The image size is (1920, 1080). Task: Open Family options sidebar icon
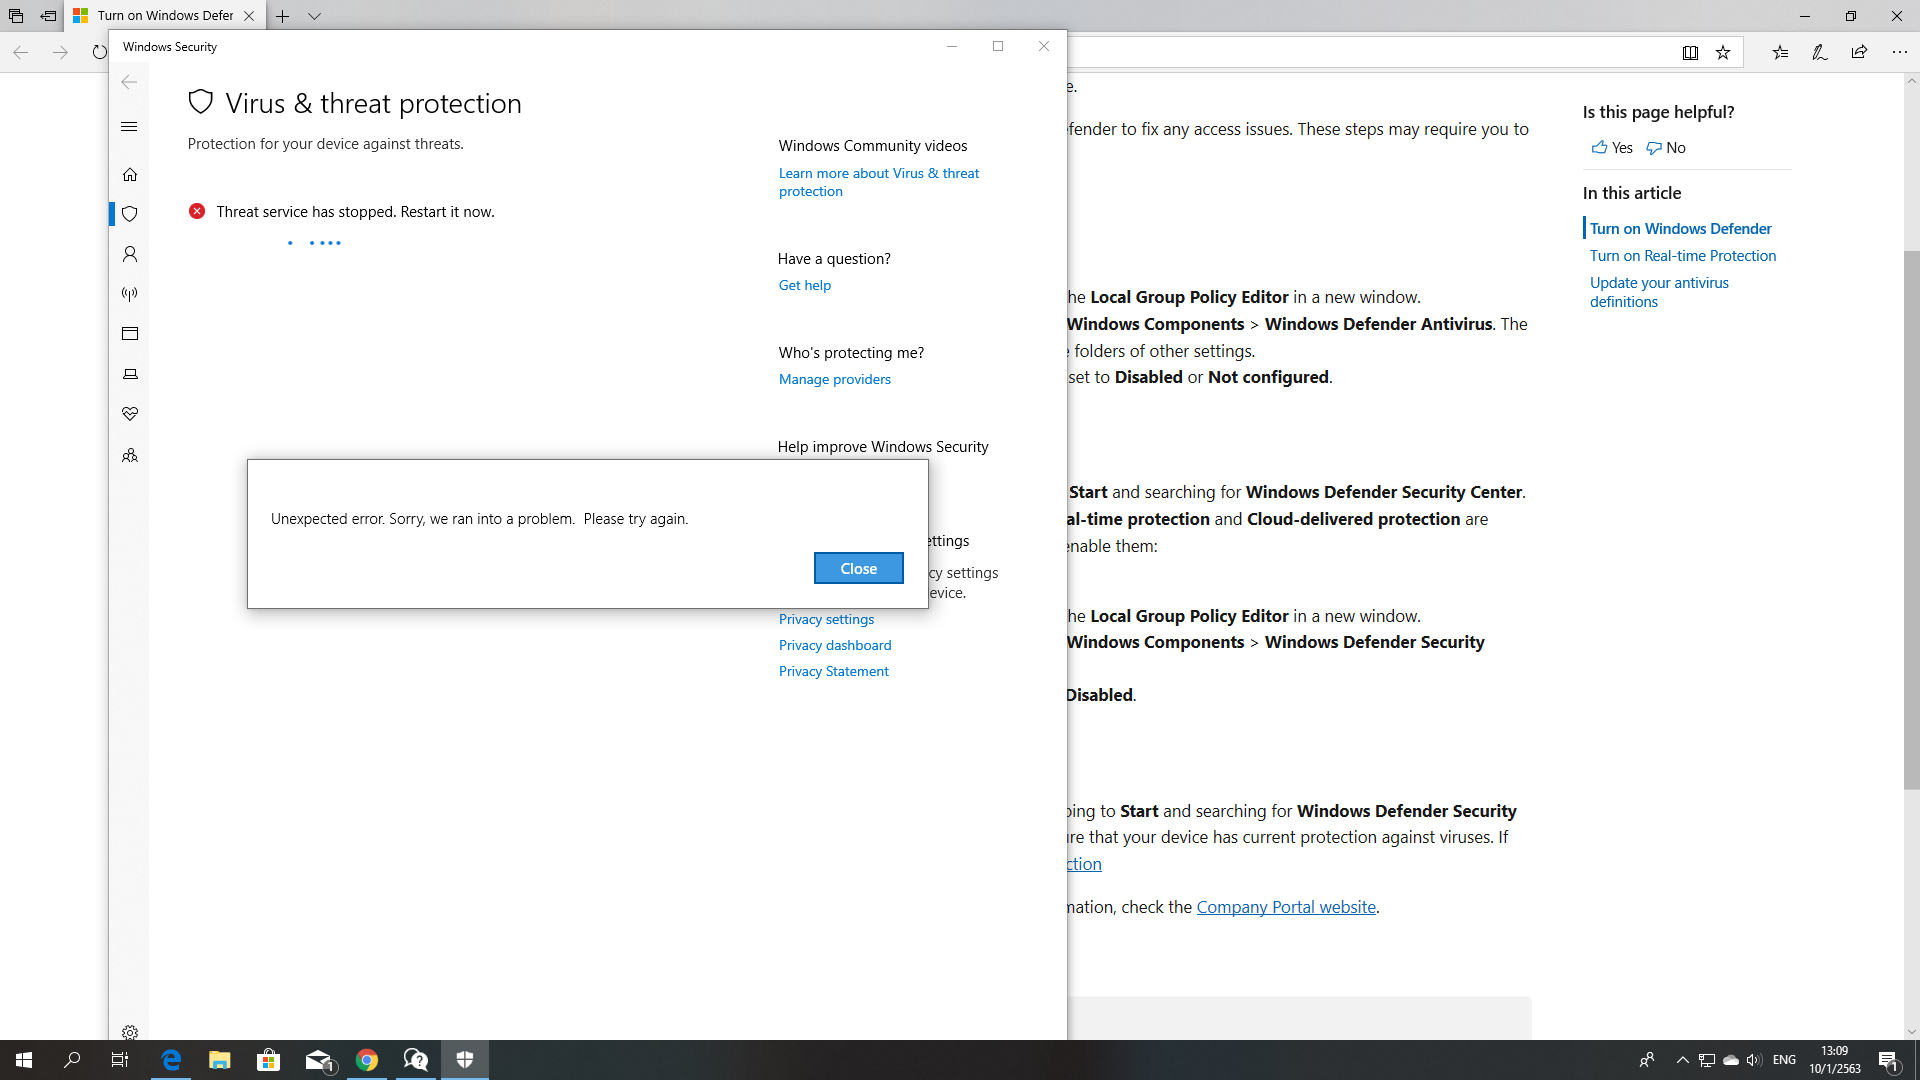[x=130, y=455]
